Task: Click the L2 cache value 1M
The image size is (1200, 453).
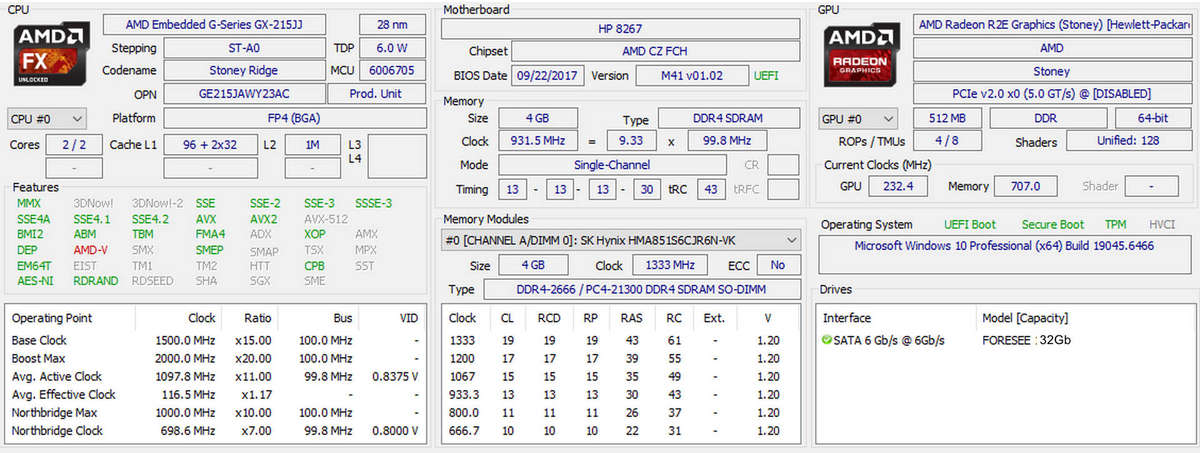Action: click(312, 145)
